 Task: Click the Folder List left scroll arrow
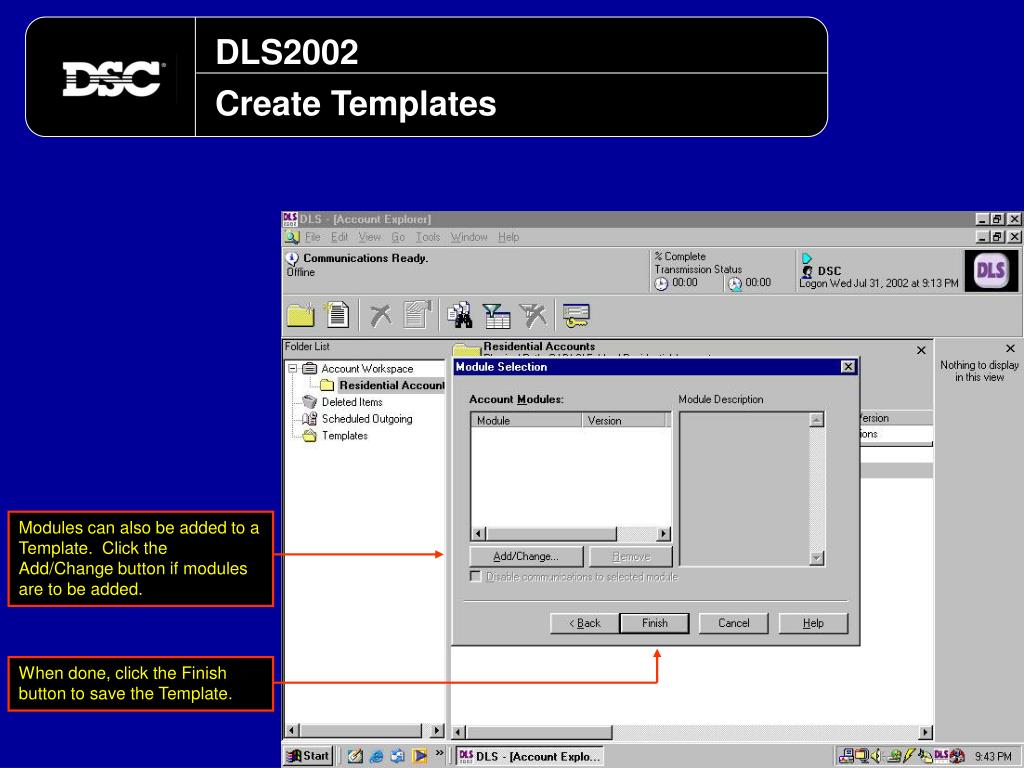[x=293, y=731]
